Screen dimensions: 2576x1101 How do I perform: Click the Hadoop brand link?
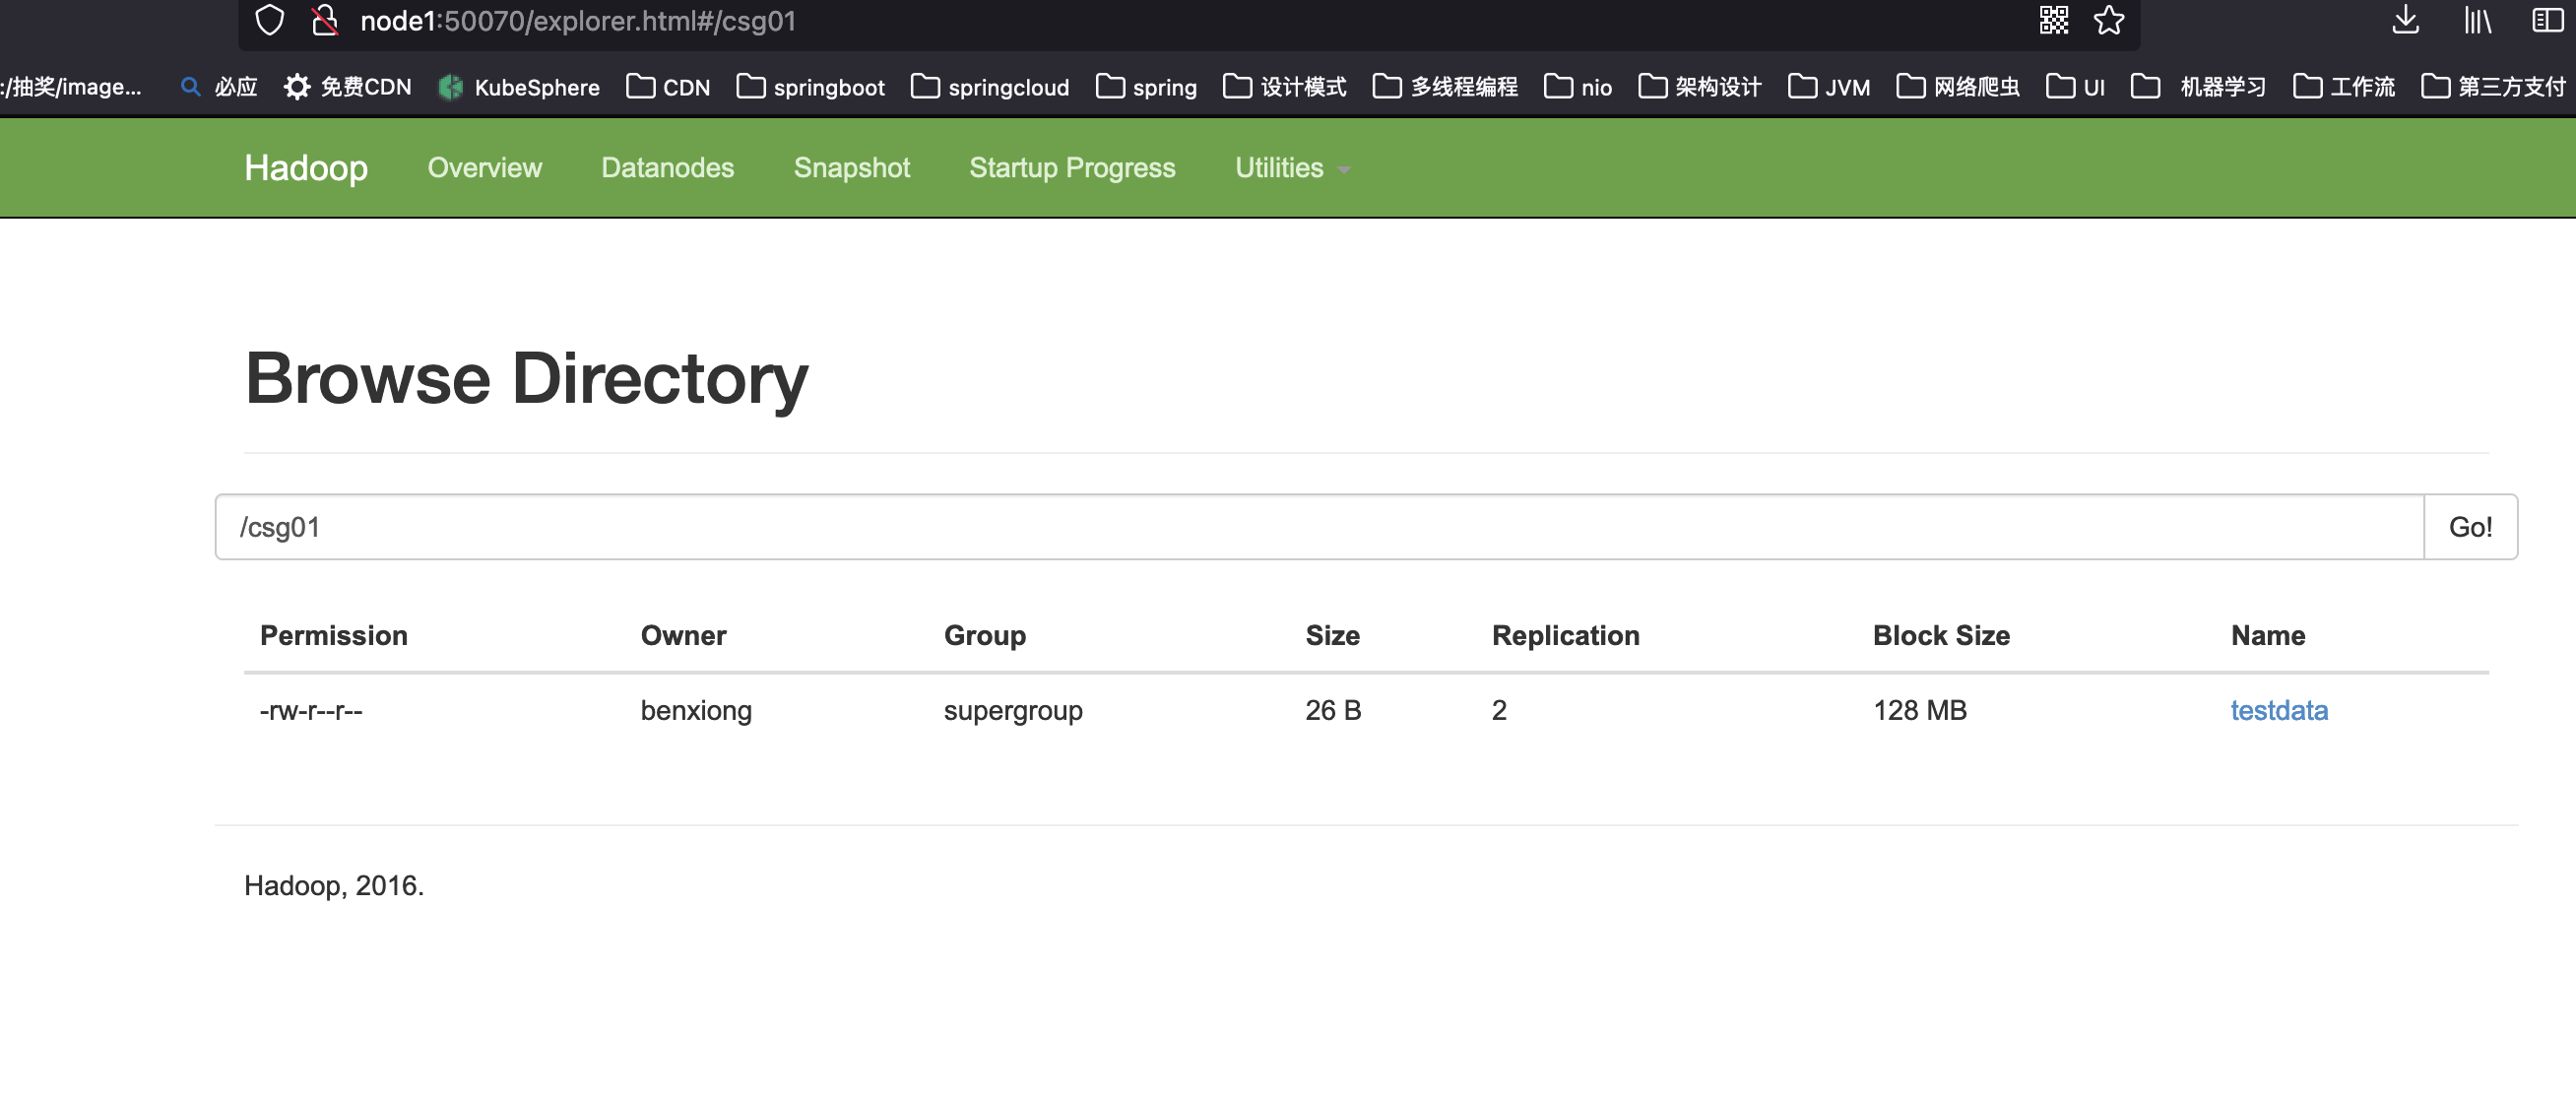point(306,168)
